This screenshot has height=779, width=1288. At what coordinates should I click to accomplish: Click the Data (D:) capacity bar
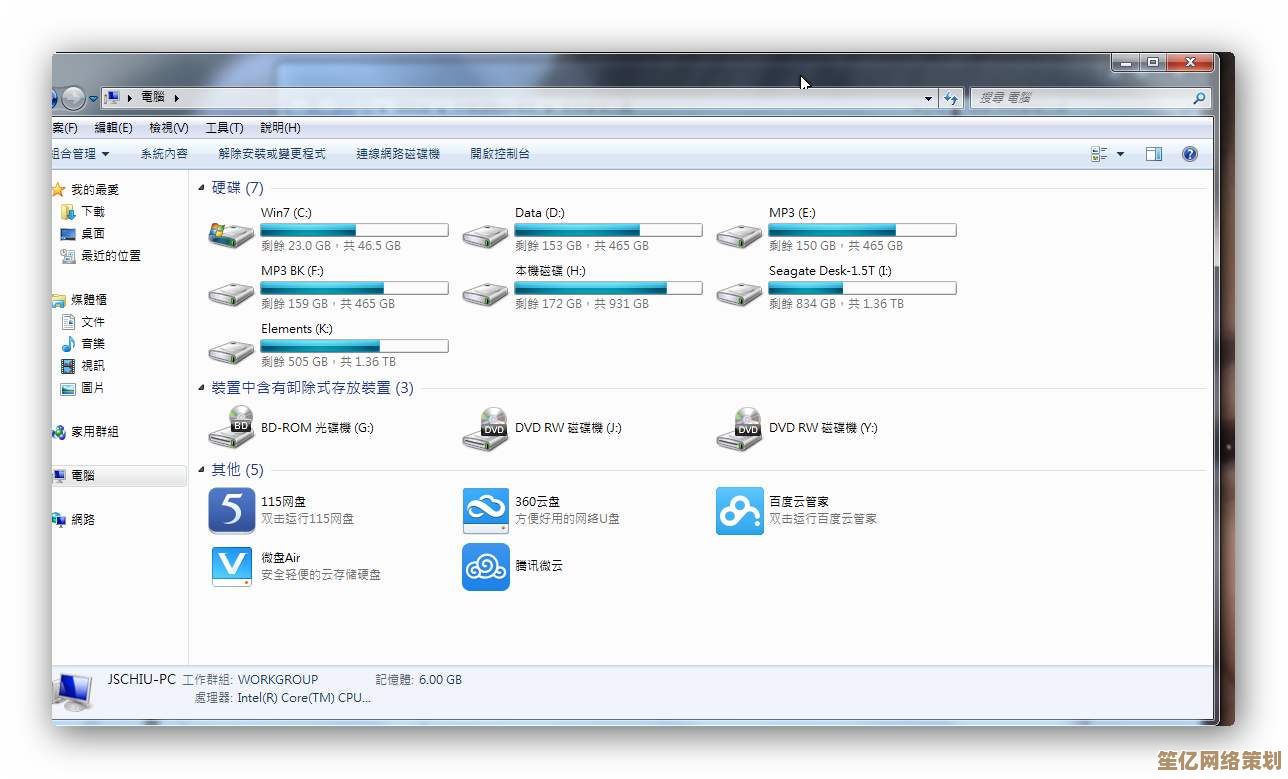(x=608, y=230)
